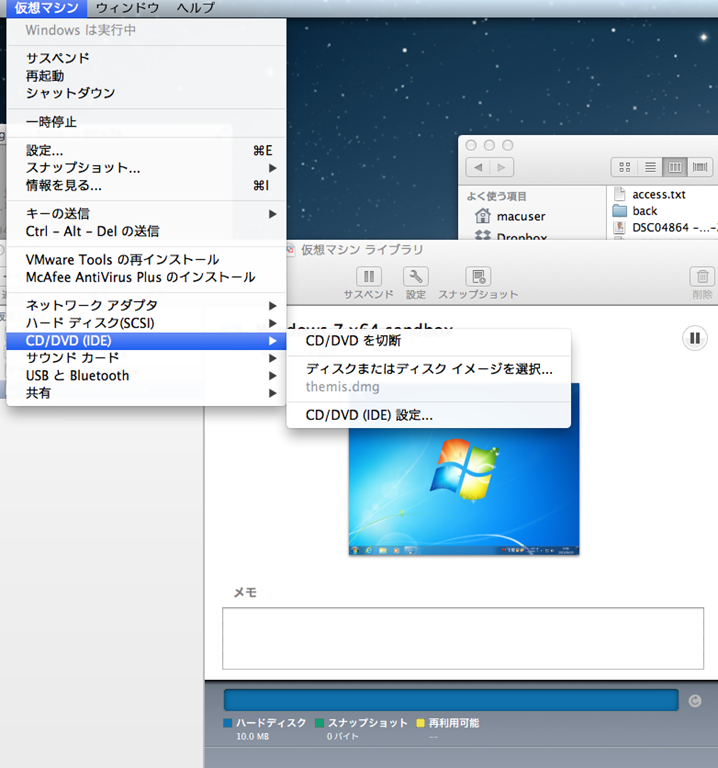718x768 pixels.
Task: Open the ウィンドウ menu
Action: click(127, 8)
